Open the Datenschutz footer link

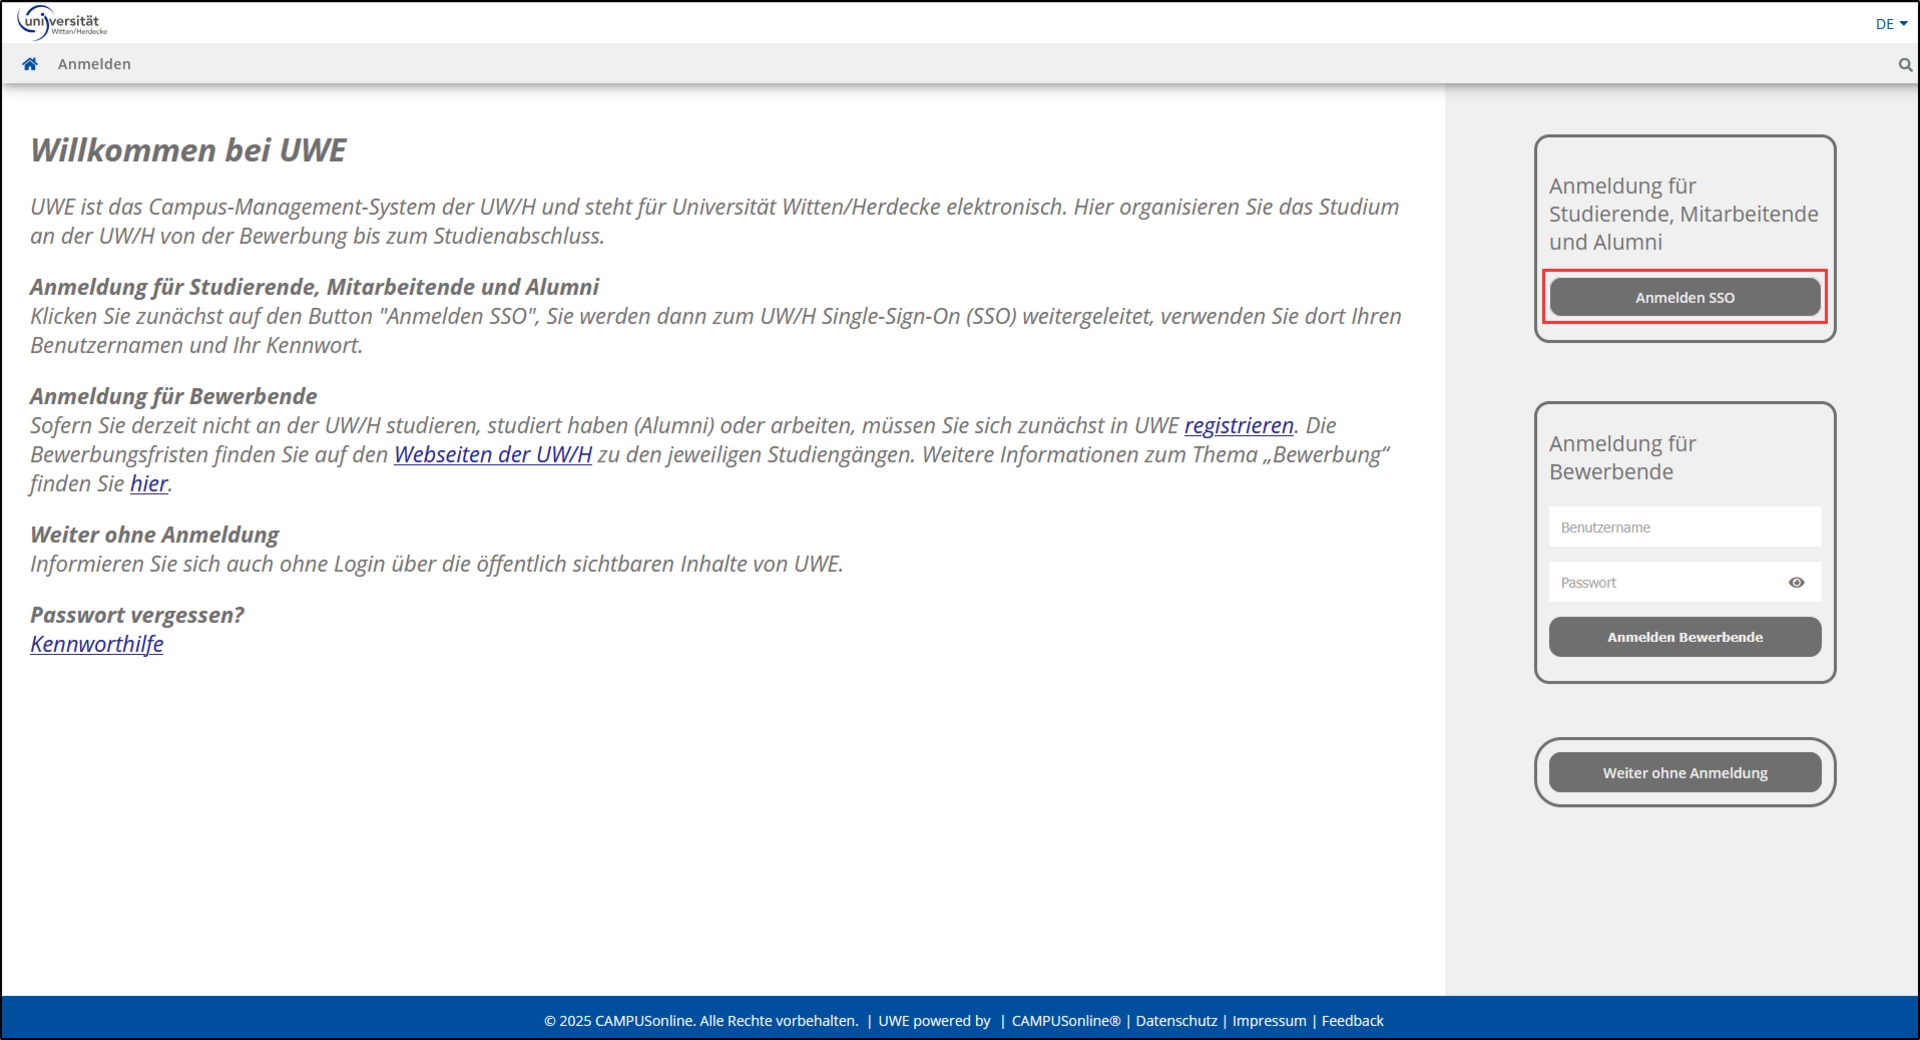point(1176,1021)
